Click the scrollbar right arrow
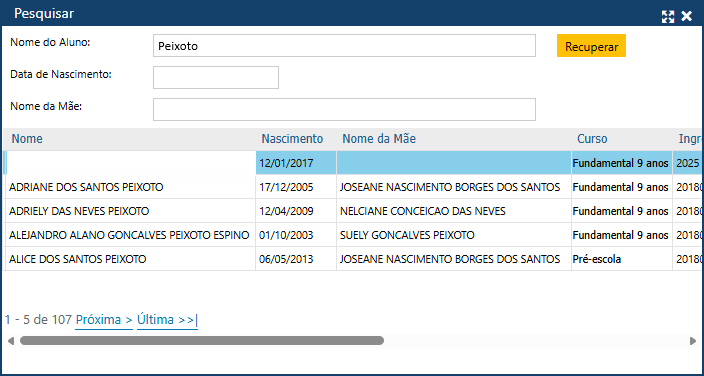Image resolution: width=704 pixels, height=376 pixels. [693, 341]
